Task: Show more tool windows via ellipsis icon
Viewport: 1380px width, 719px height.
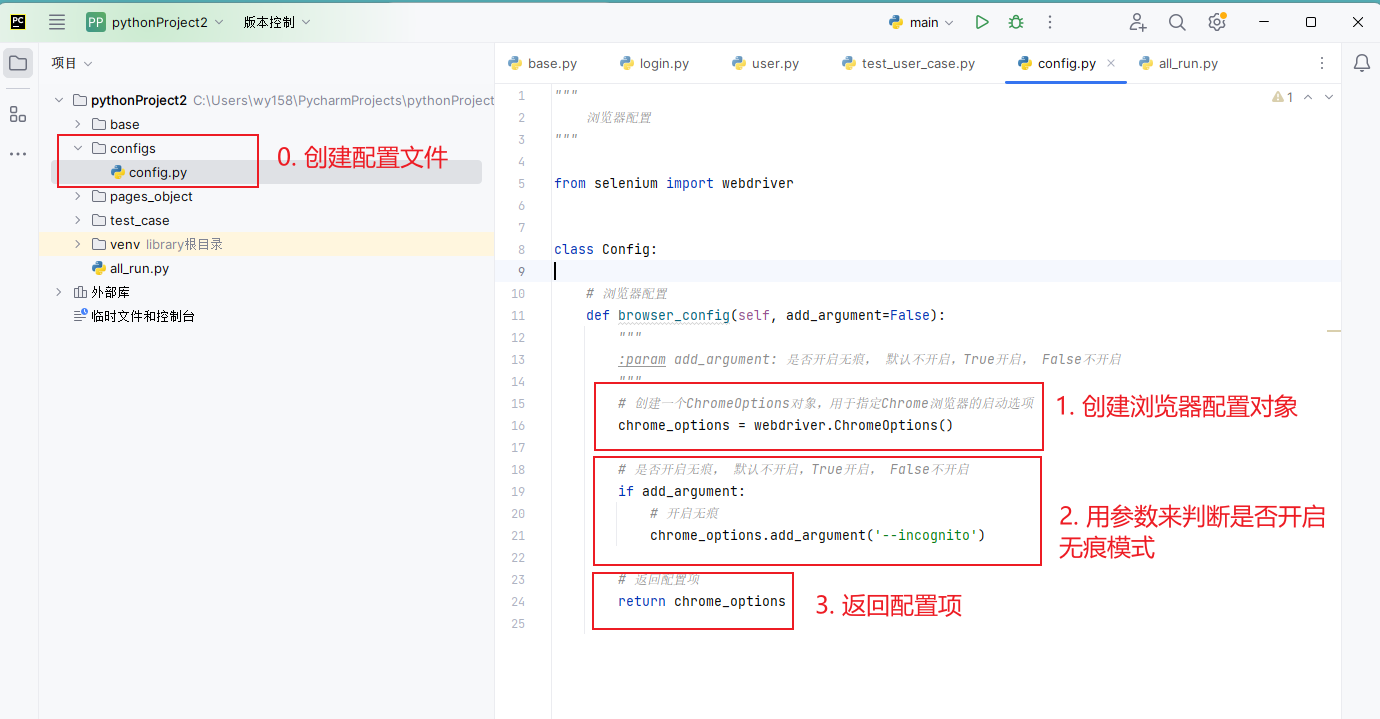Action: (17, 153)
